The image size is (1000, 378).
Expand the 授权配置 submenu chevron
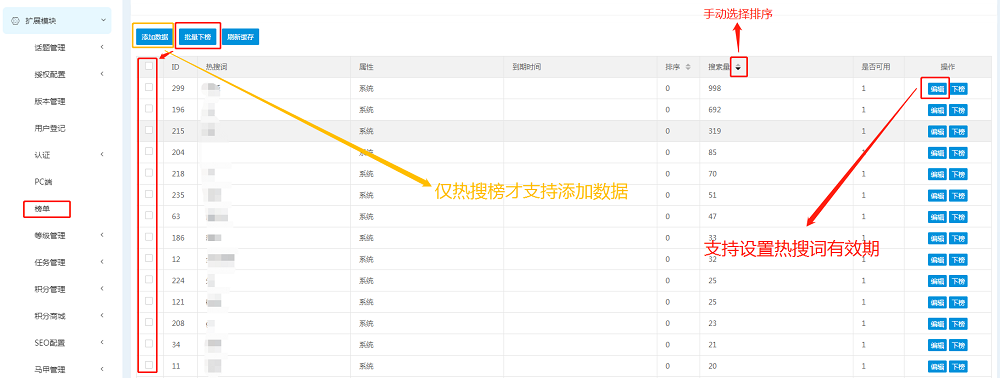[102, 74]
